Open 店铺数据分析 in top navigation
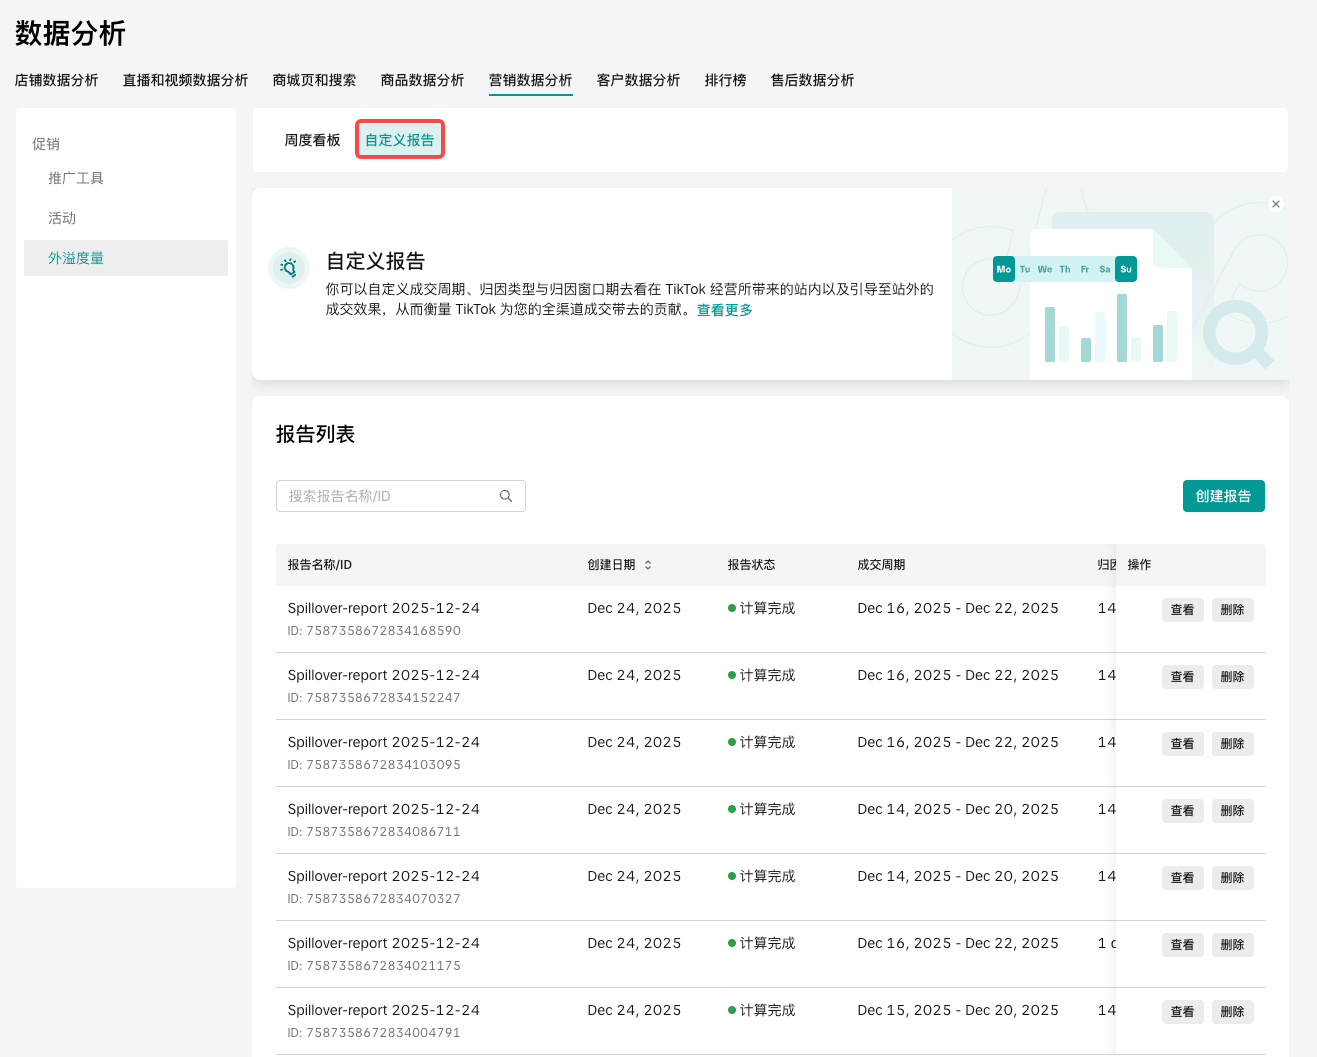 point(57,80)
